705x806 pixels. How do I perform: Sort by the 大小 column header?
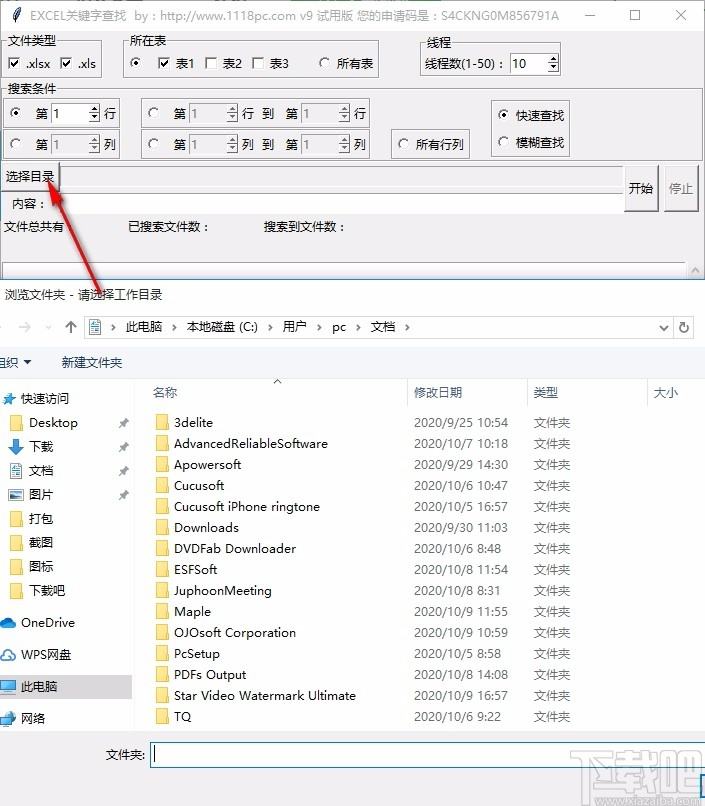[x=665, y=393]
